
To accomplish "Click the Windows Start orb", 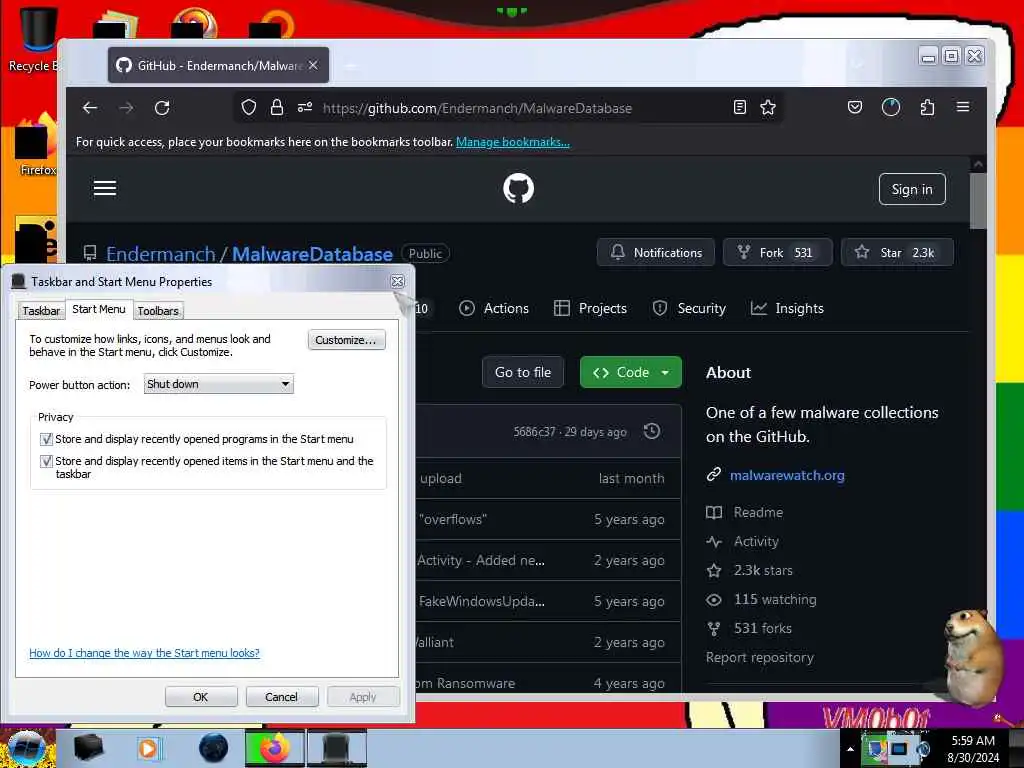I will coord(26,748).
